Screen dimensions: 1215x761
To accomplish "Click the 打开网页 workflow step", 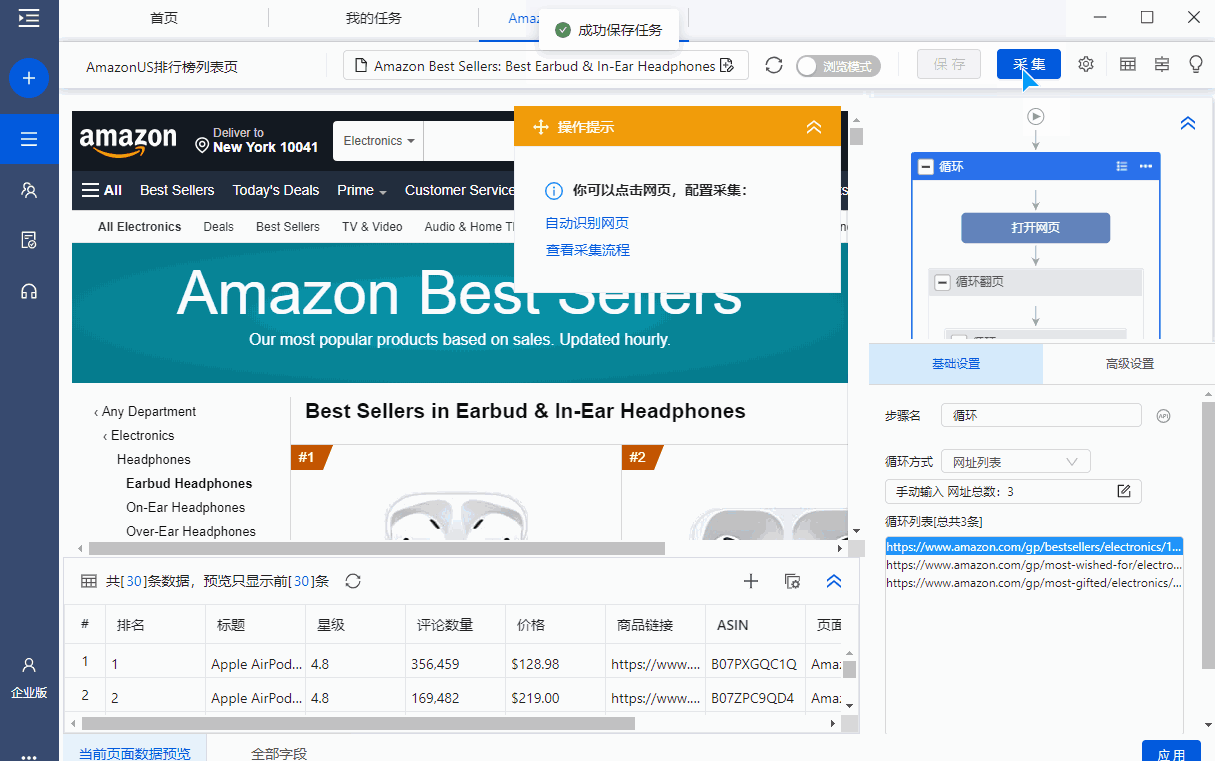I will (1036, 228).
